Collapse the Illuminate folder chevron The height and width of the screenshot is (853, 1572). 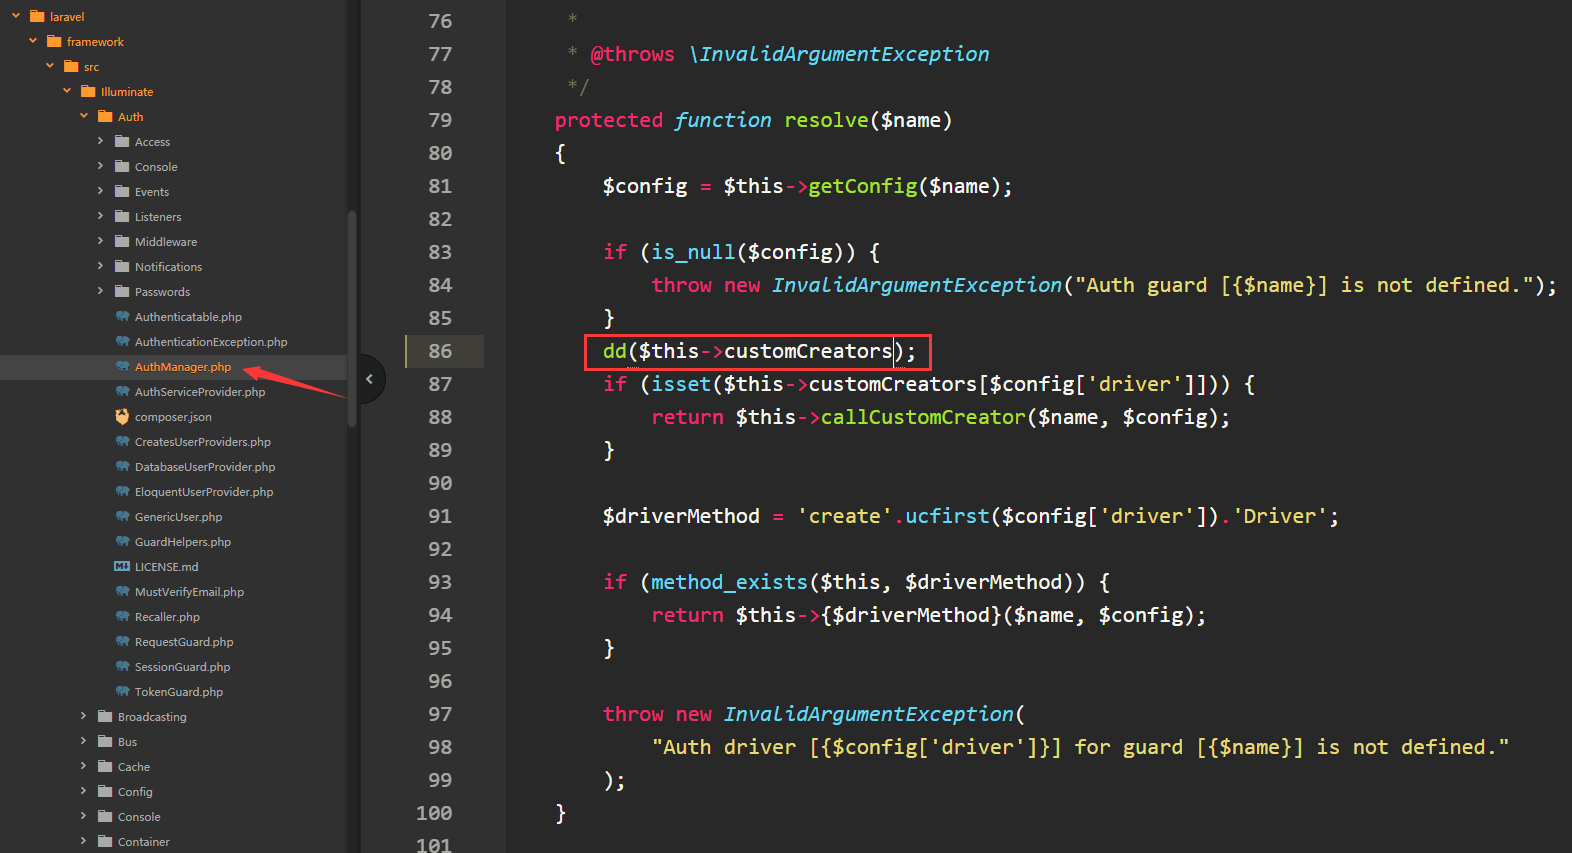(67, 91)
